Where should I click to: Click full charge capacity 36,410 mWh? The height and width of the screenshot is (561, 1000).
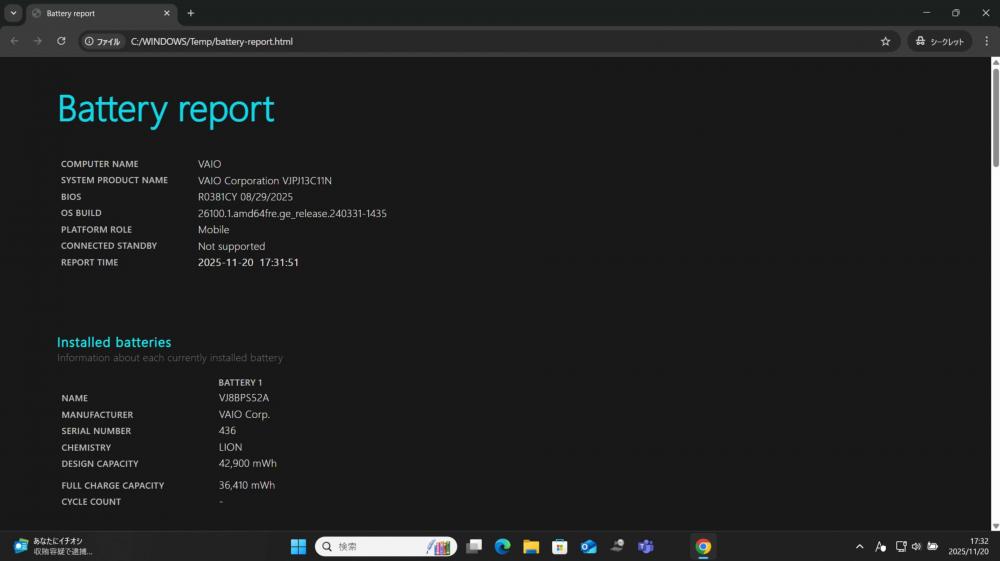[x=247, y=485]
